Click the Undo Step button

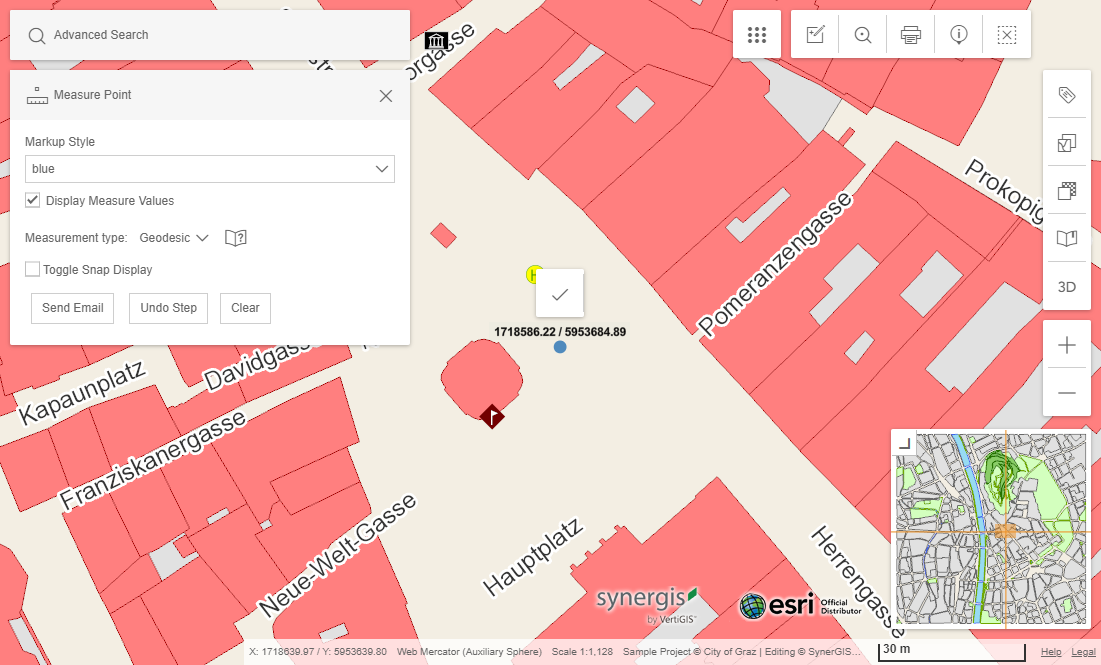coord(168,308)
